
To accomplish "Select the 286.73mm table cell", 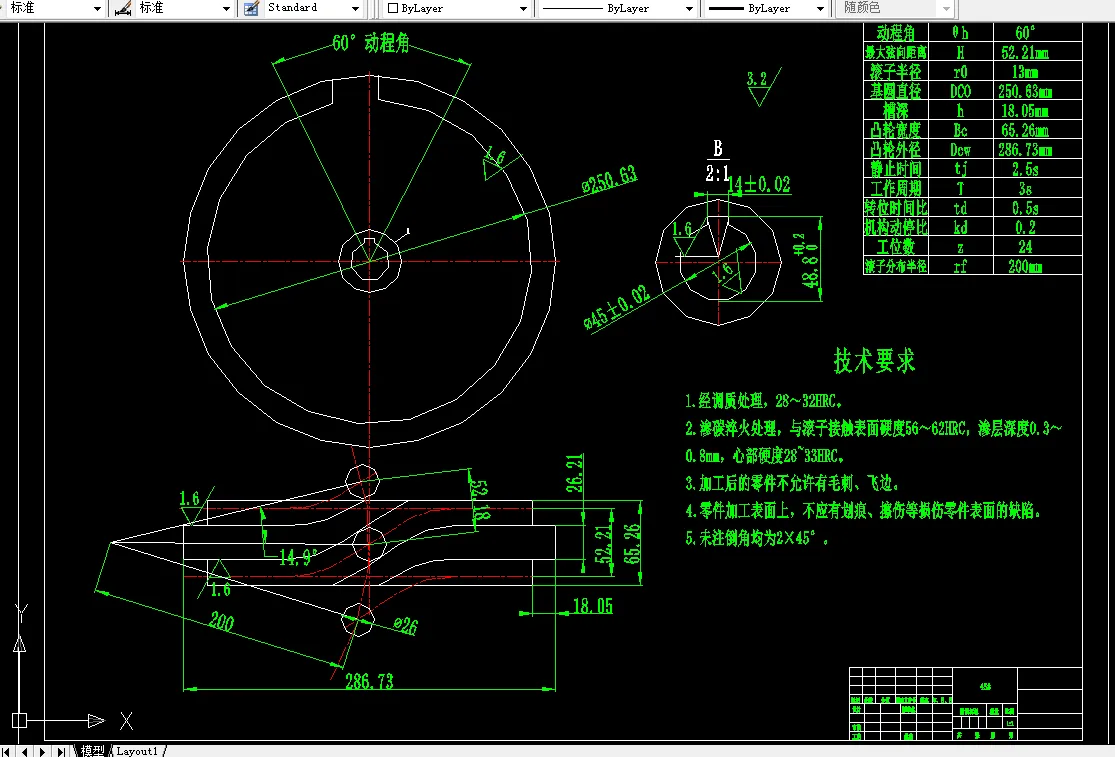I will tap(1037, 149).
